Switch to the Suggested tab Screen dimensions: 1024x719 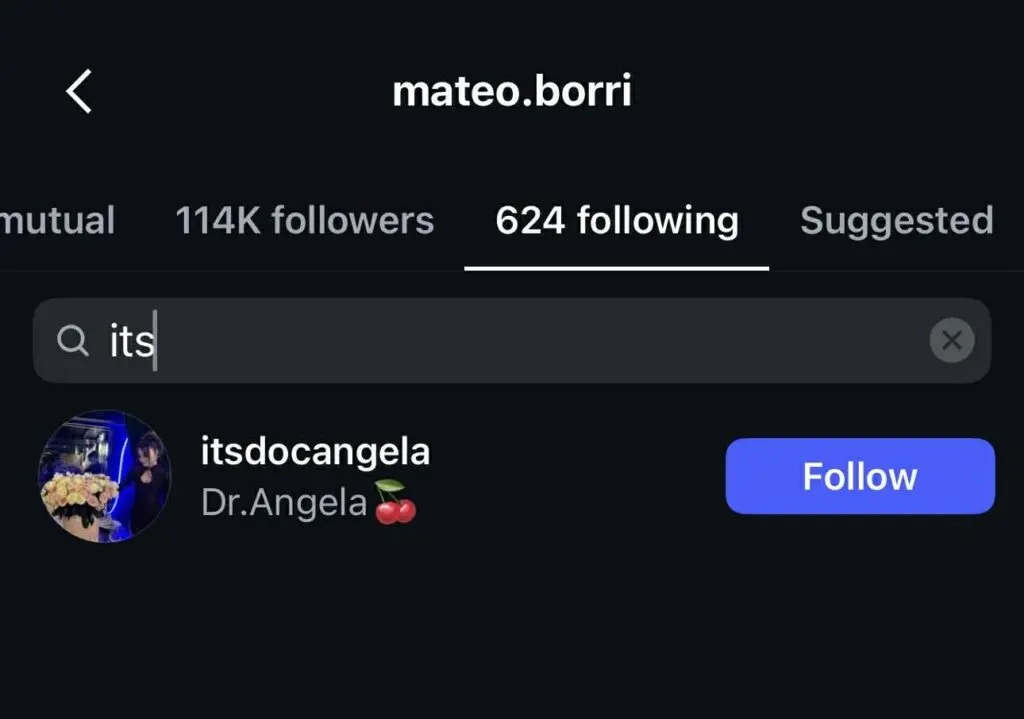[896, 220]
